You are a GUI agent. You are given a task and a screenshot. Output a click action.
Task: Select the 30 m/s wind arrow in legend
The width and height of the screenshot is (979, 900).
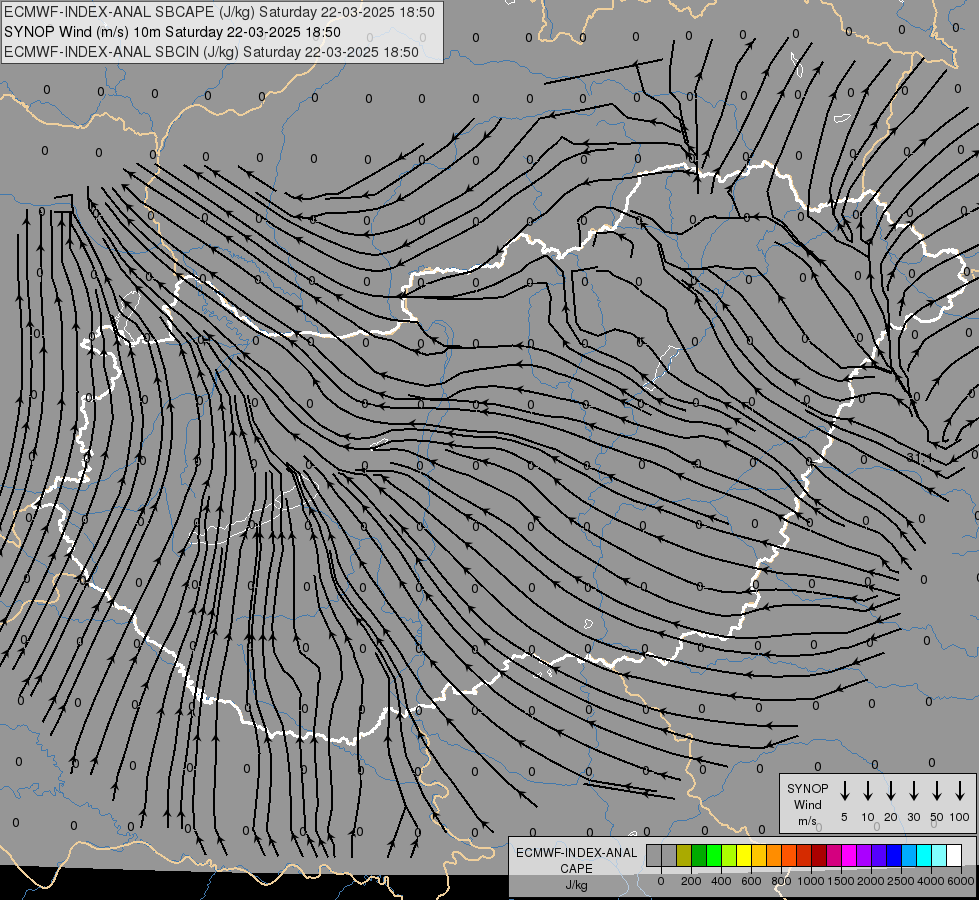coord(913,791)
